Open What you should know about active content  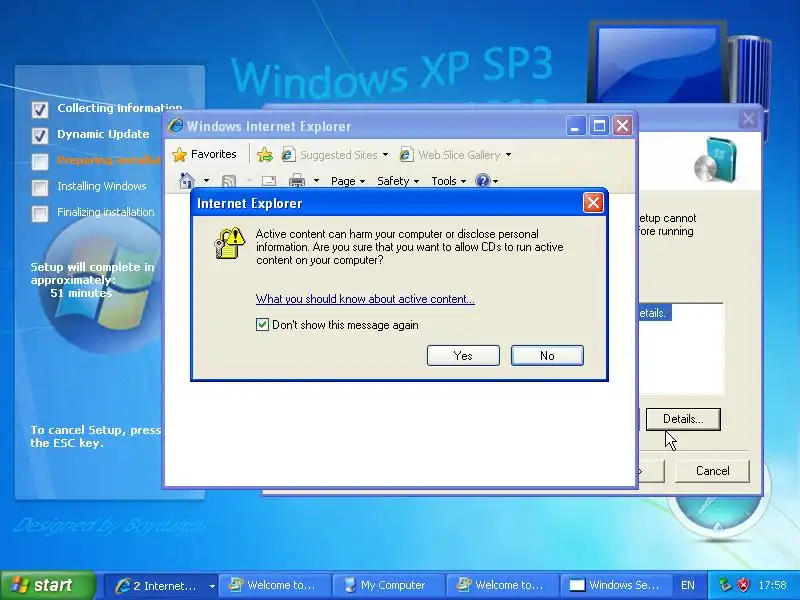tap(365, 299)
